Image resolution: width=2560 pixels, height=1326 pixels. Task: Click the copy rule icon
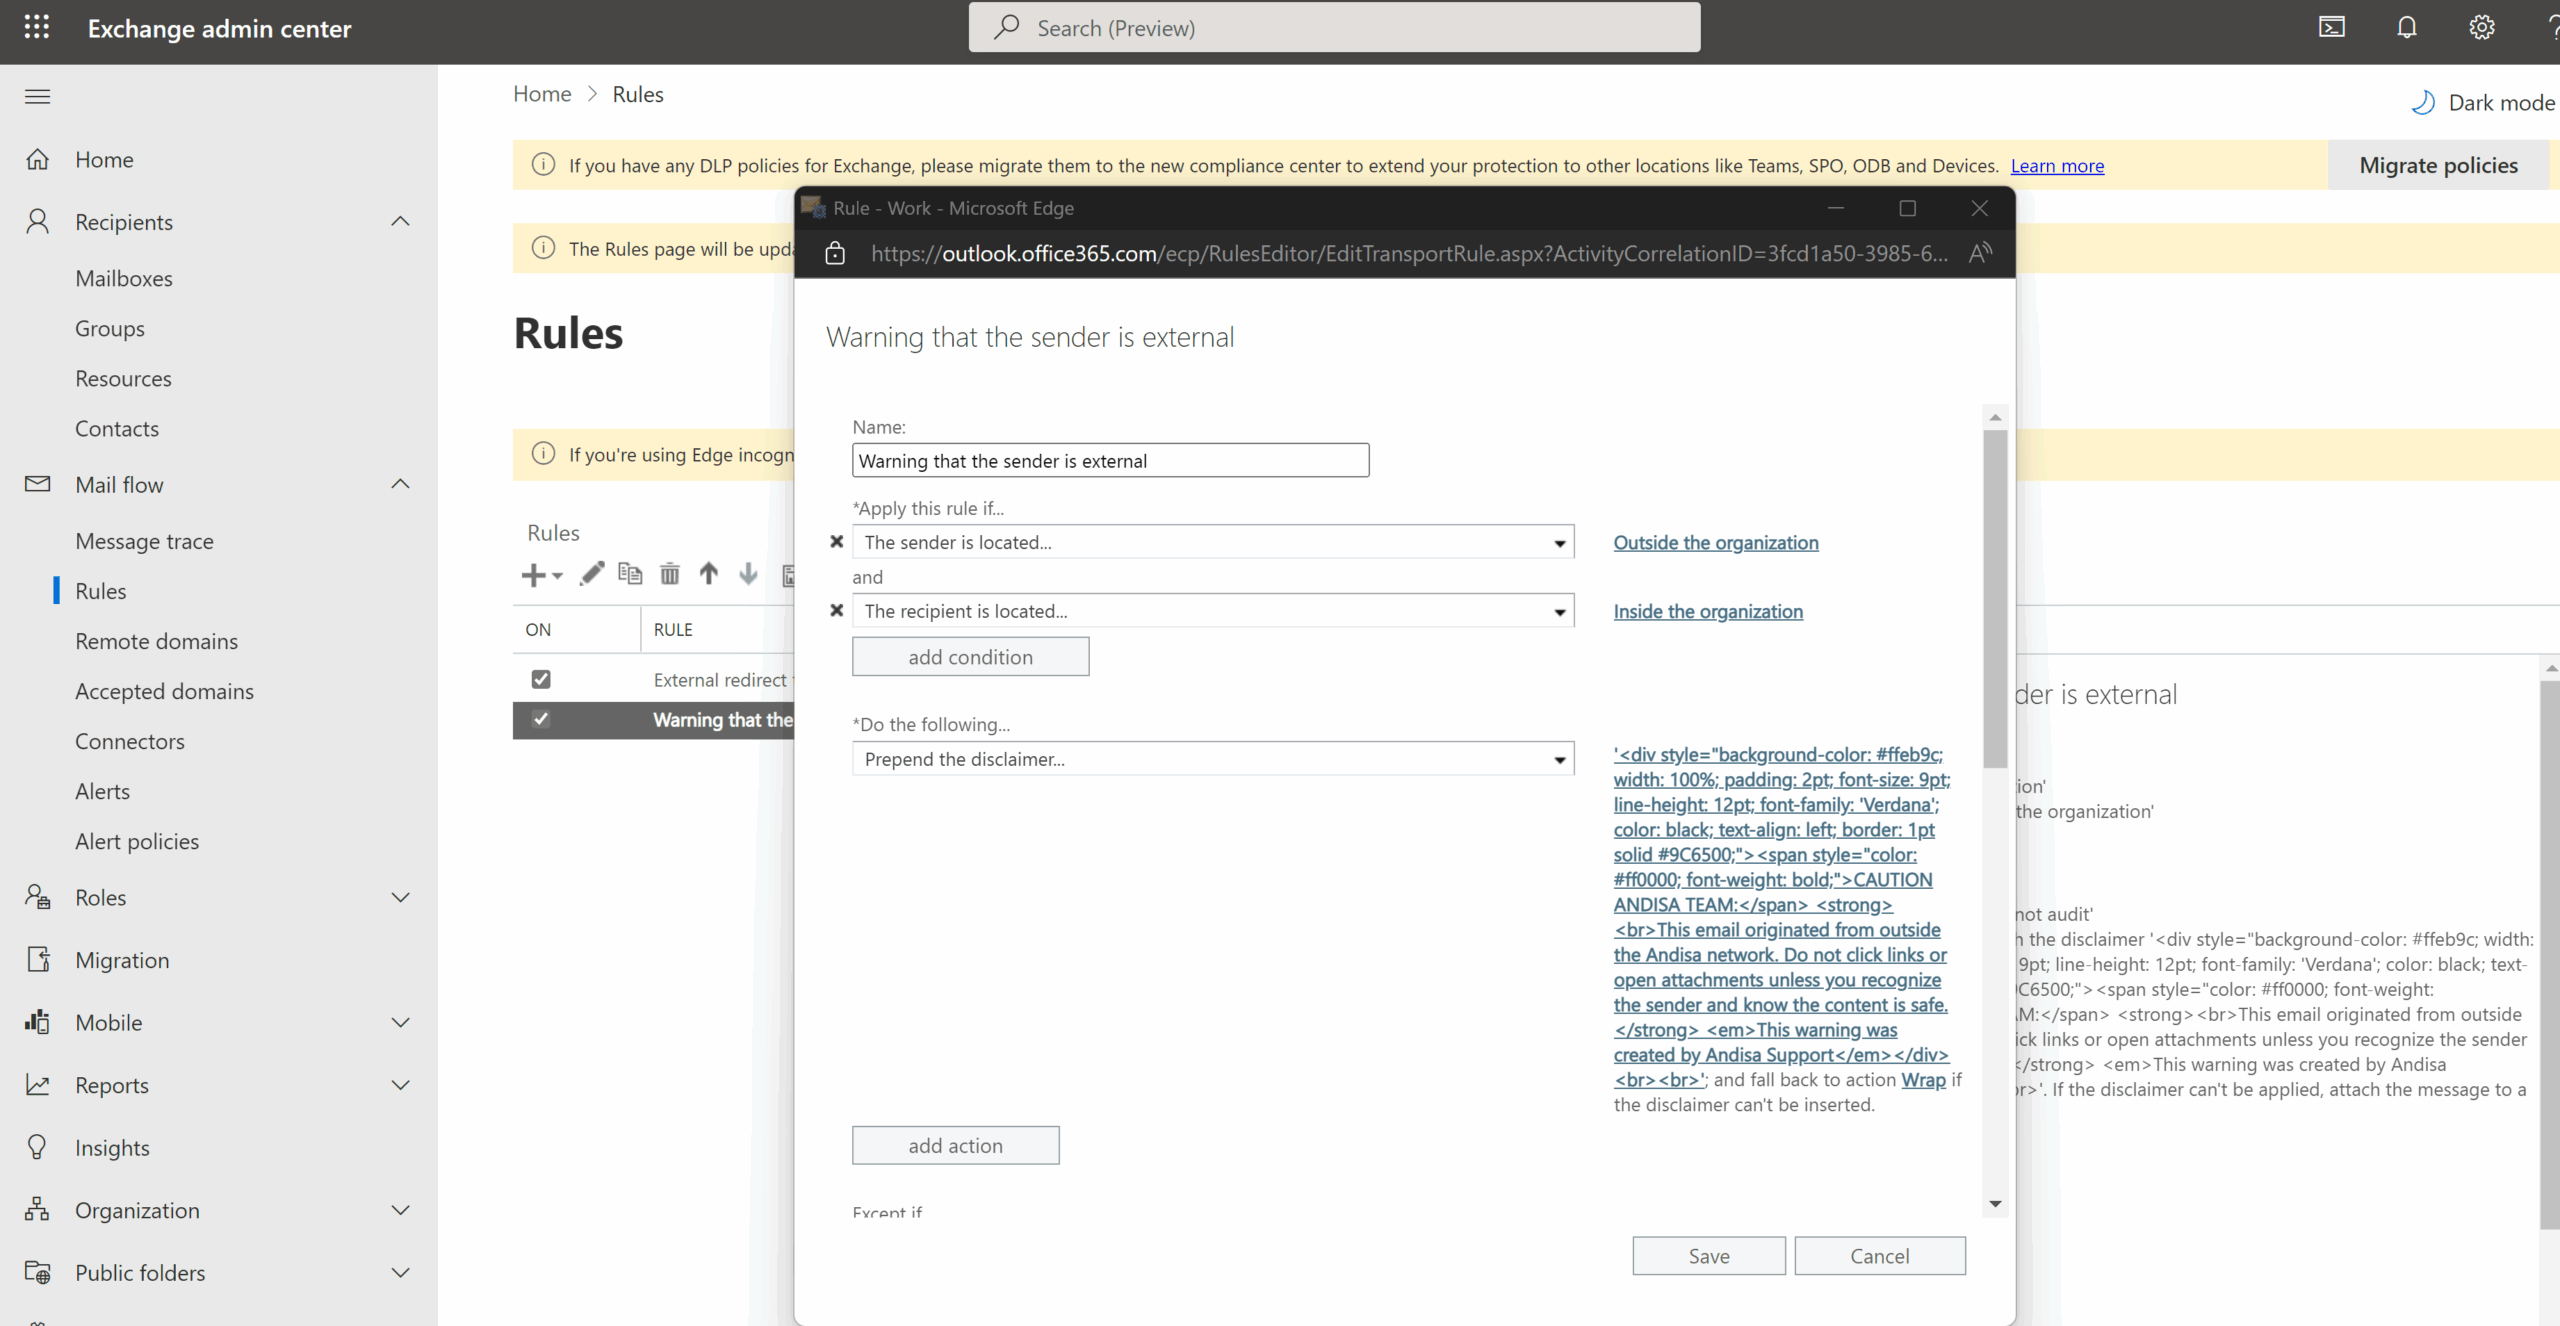[x=630, y=573]
